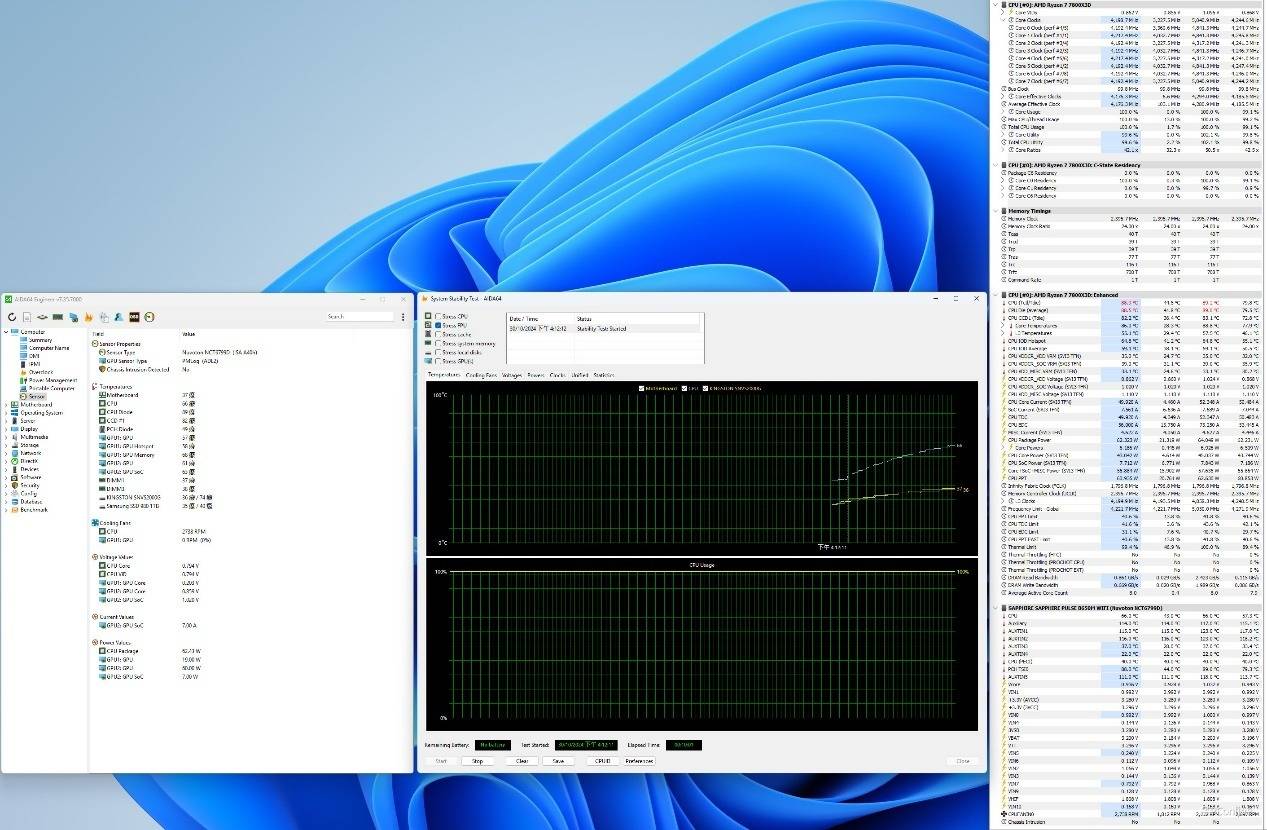This screenshot has width=1267, height=830.
Task: Enable the Stress CPU checkbox
Action: pyautogui.click(x=438, y=316)
